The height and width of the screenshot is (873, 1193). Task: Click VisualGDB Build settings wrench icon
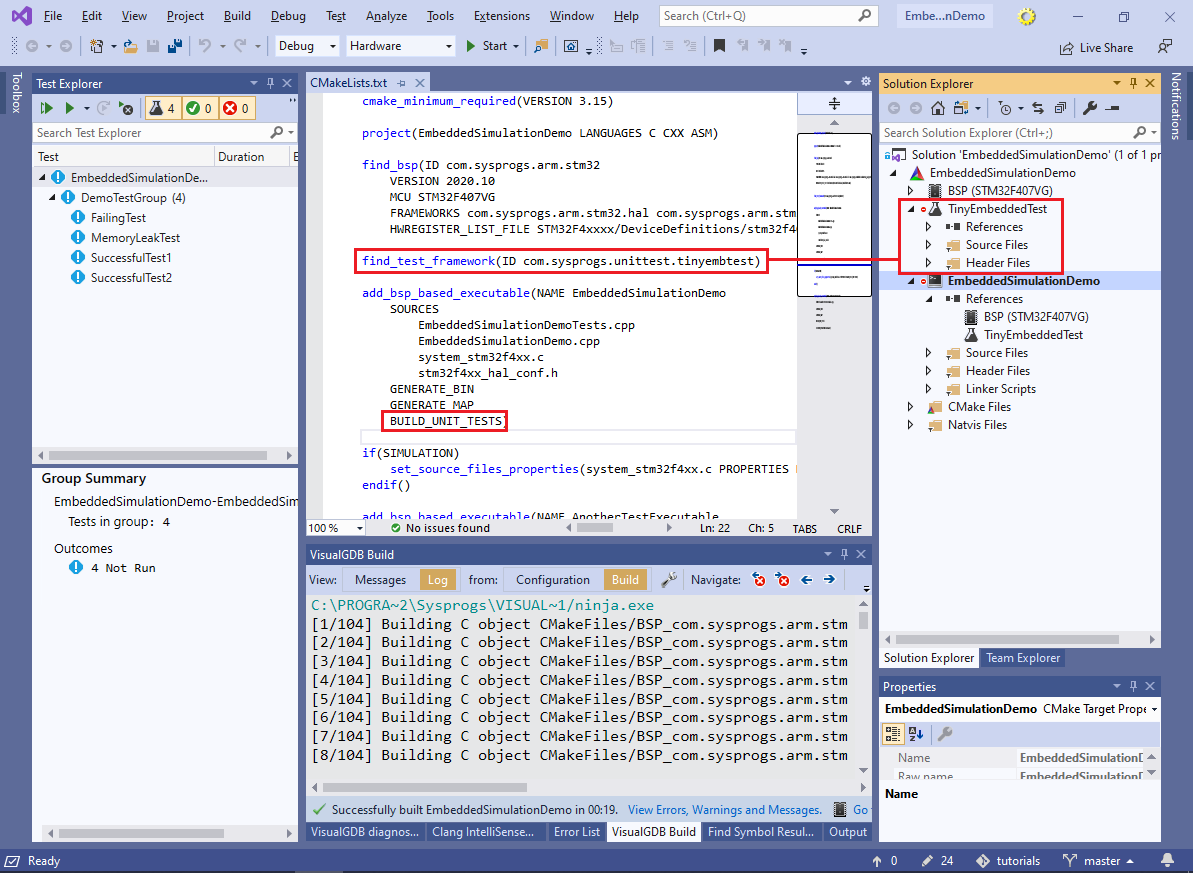pos(669,580)
